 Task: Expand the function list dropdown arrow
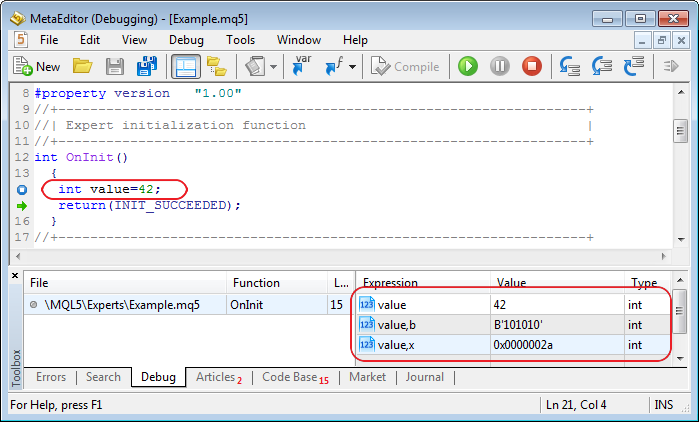(353, 67)
